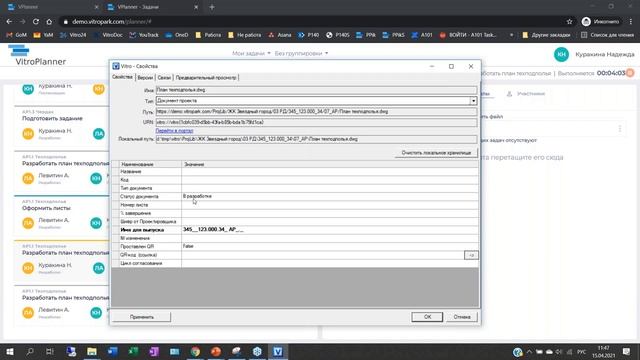The height and width of the screenshot is (360, 640).
Task: Open Excel from the taskbar
Action: tap(133, 351)
